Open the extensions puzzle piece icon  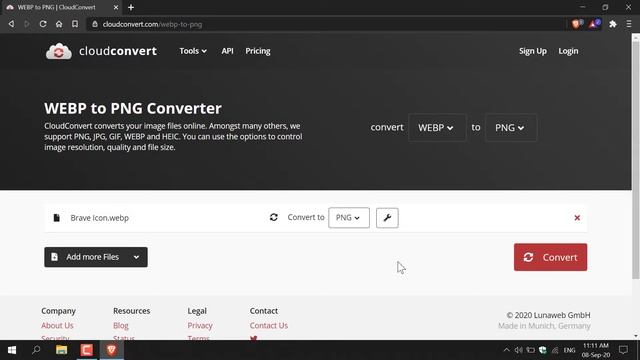[x=613, y=24]
